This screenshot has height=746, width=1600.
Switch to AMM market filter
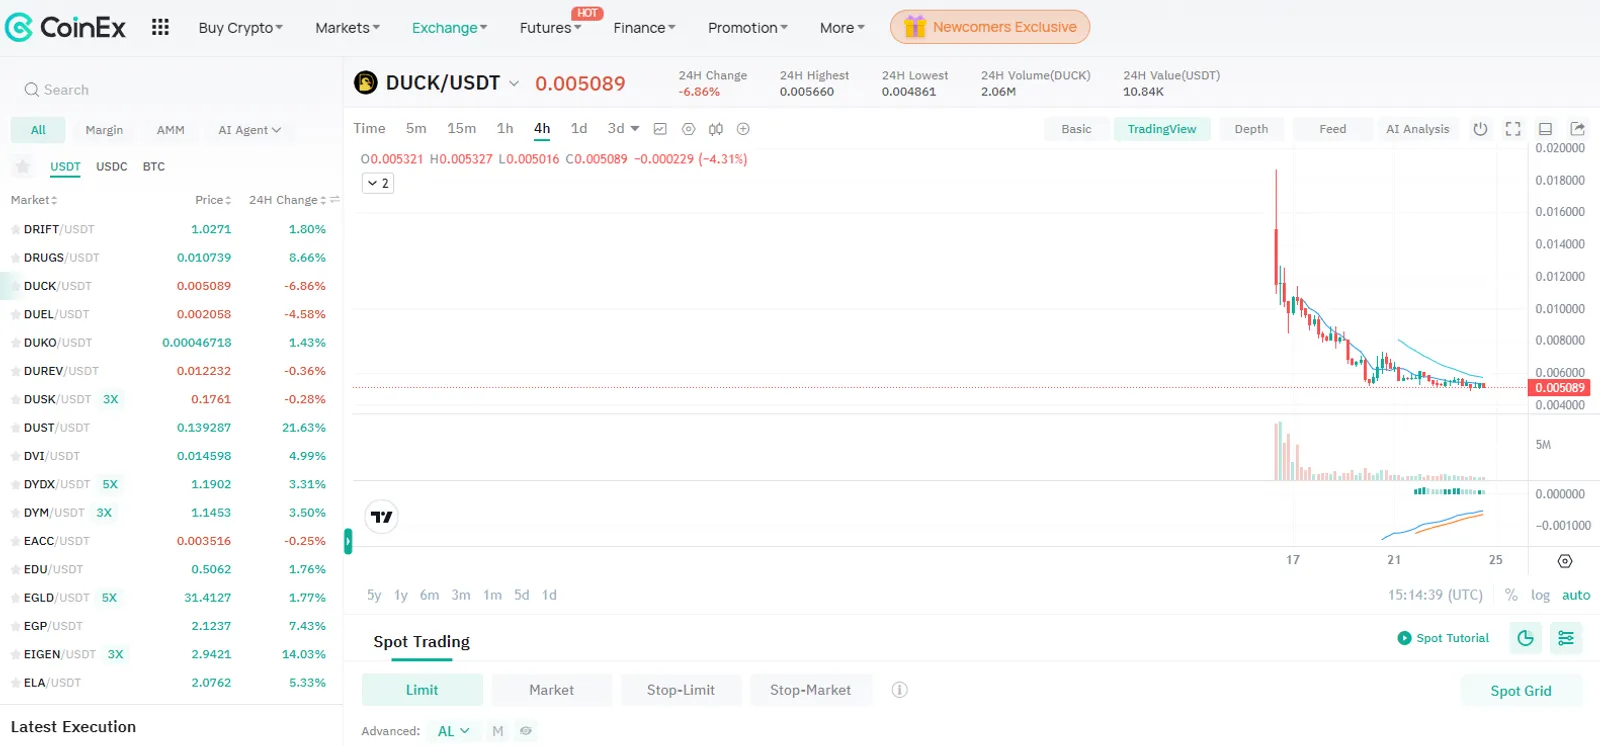point(170,130)
